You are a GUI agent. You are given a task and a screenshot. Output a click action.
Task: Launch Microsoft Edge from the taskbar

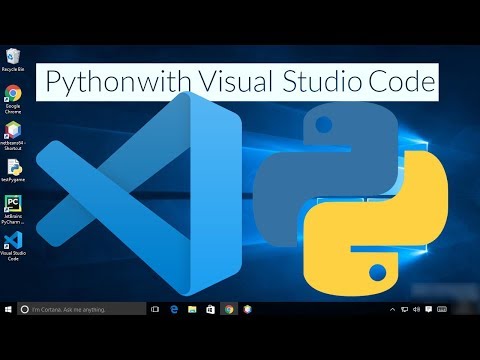pos(174,309)
